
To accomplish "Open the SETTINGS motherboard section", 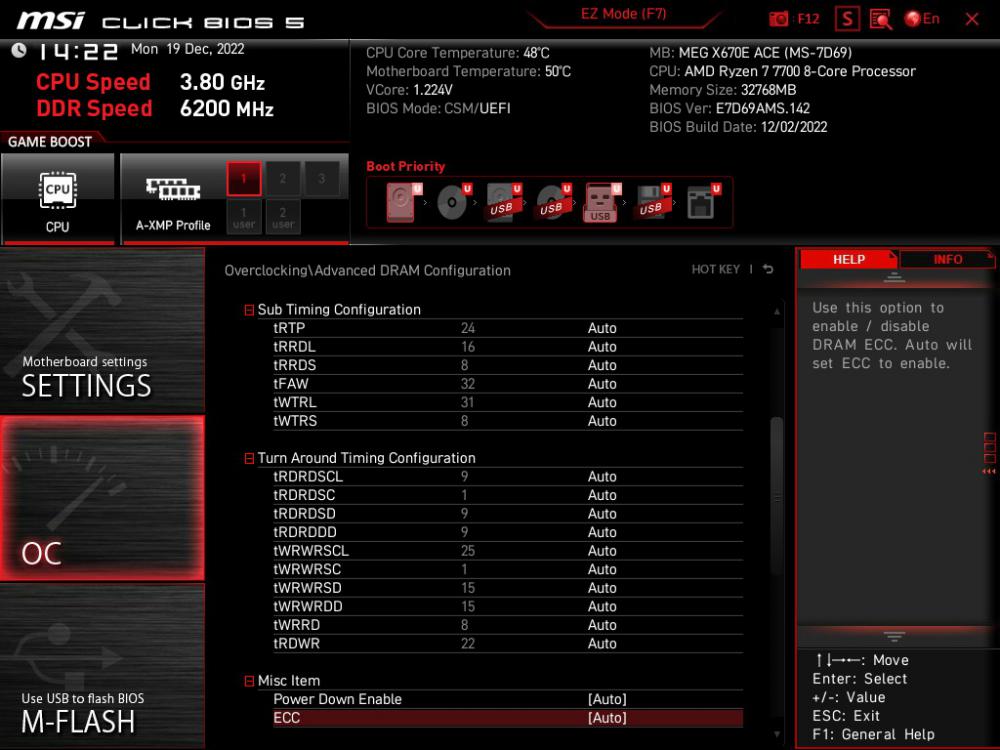I will pos(102,330).
